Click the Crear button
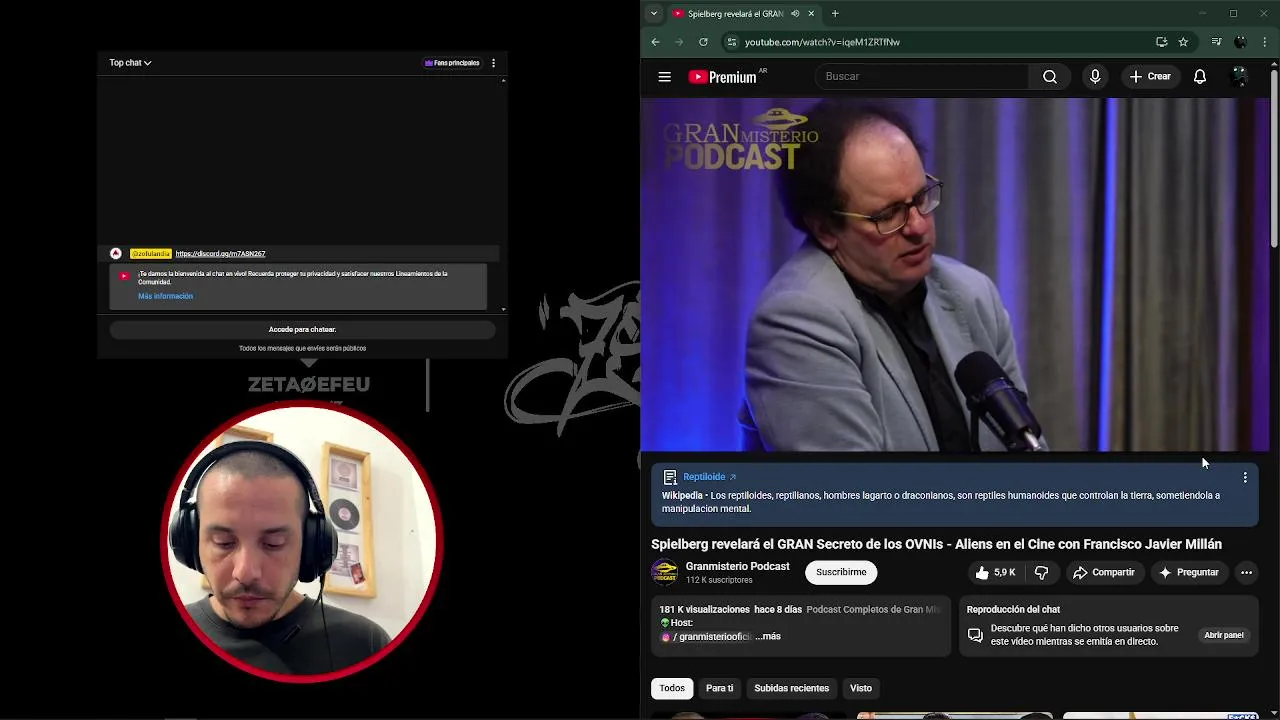The width and height of the screenshot is (1280, 720). 1150,76
